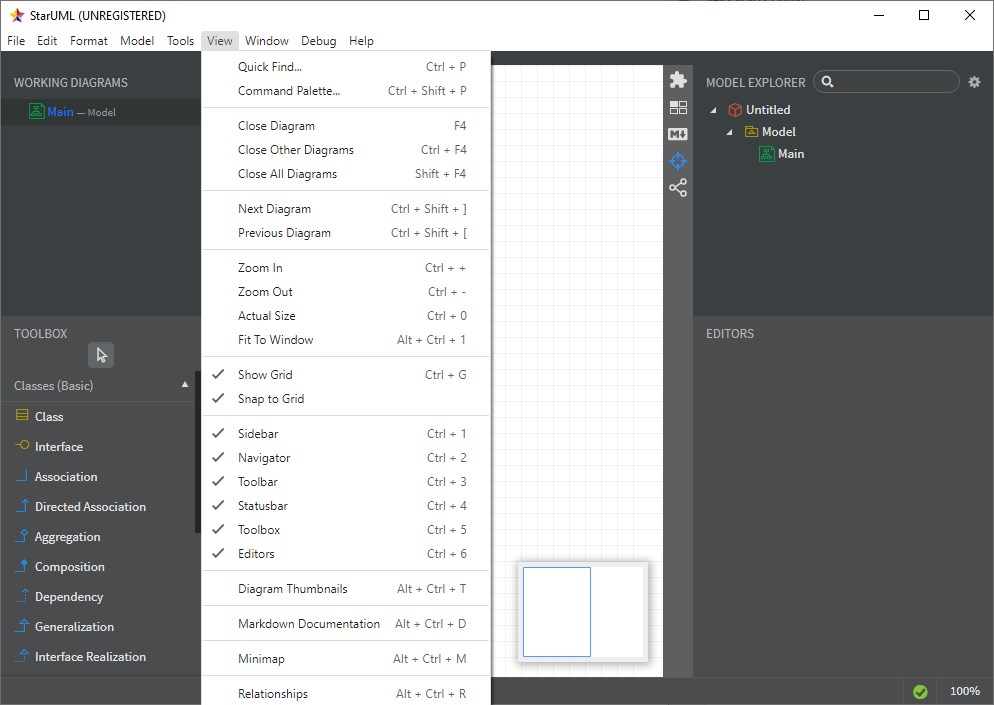Open the File menu

(16, 41)
